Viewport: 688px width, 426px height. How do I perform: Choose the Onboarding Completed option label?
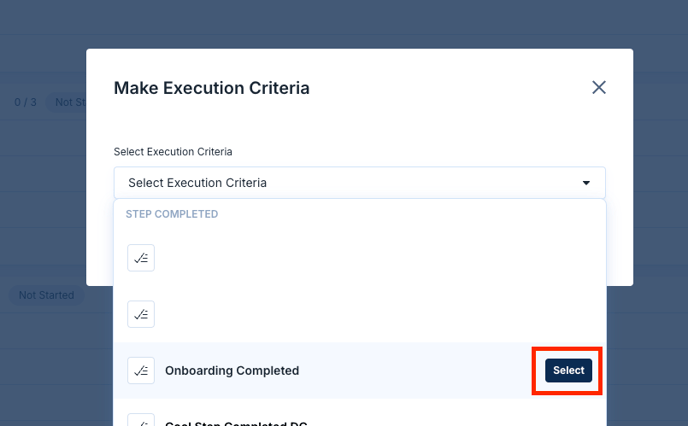232,370
